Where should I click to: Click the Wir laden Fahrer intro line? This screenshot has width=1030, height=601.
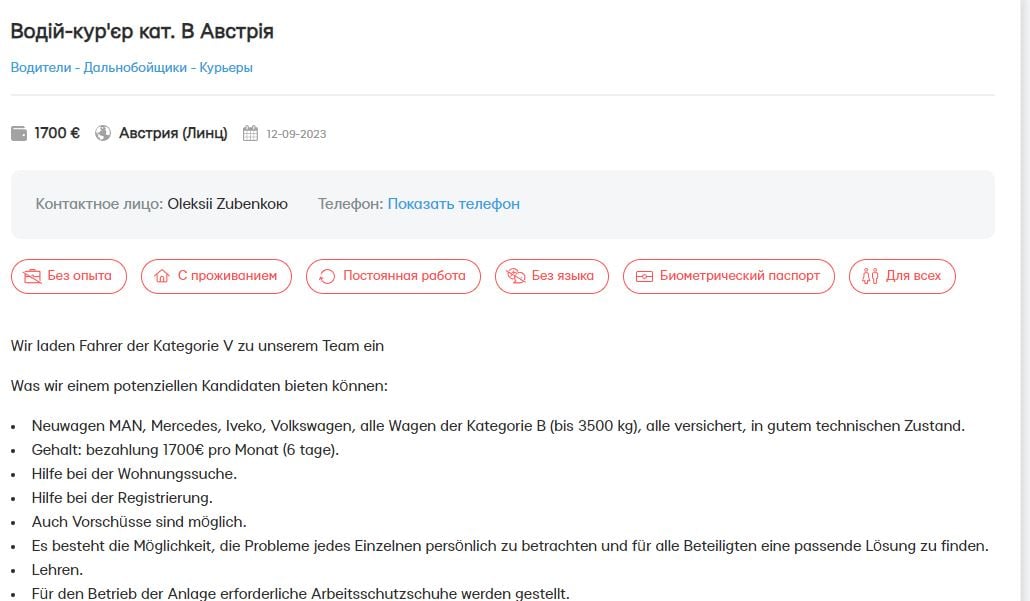tap(197, 346)
